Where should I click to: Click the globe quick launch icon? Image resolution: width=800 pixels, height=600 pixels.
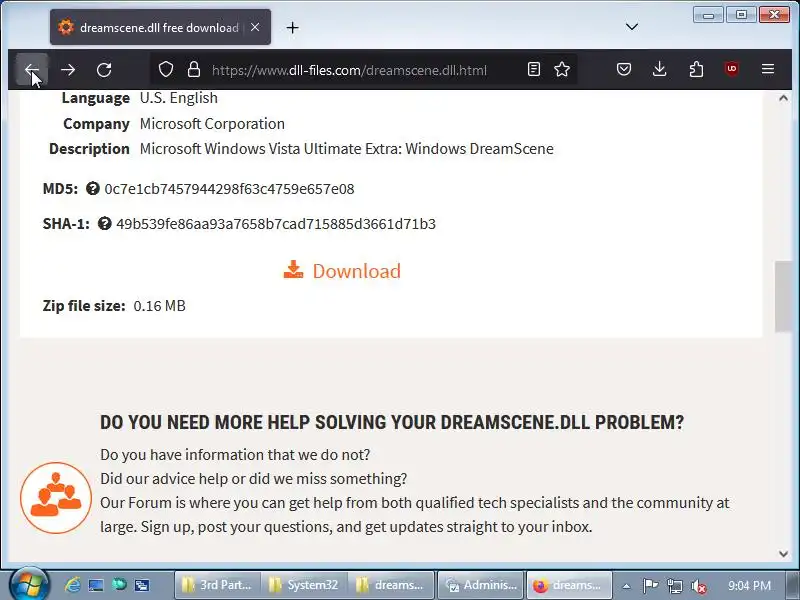click(119, 584)
